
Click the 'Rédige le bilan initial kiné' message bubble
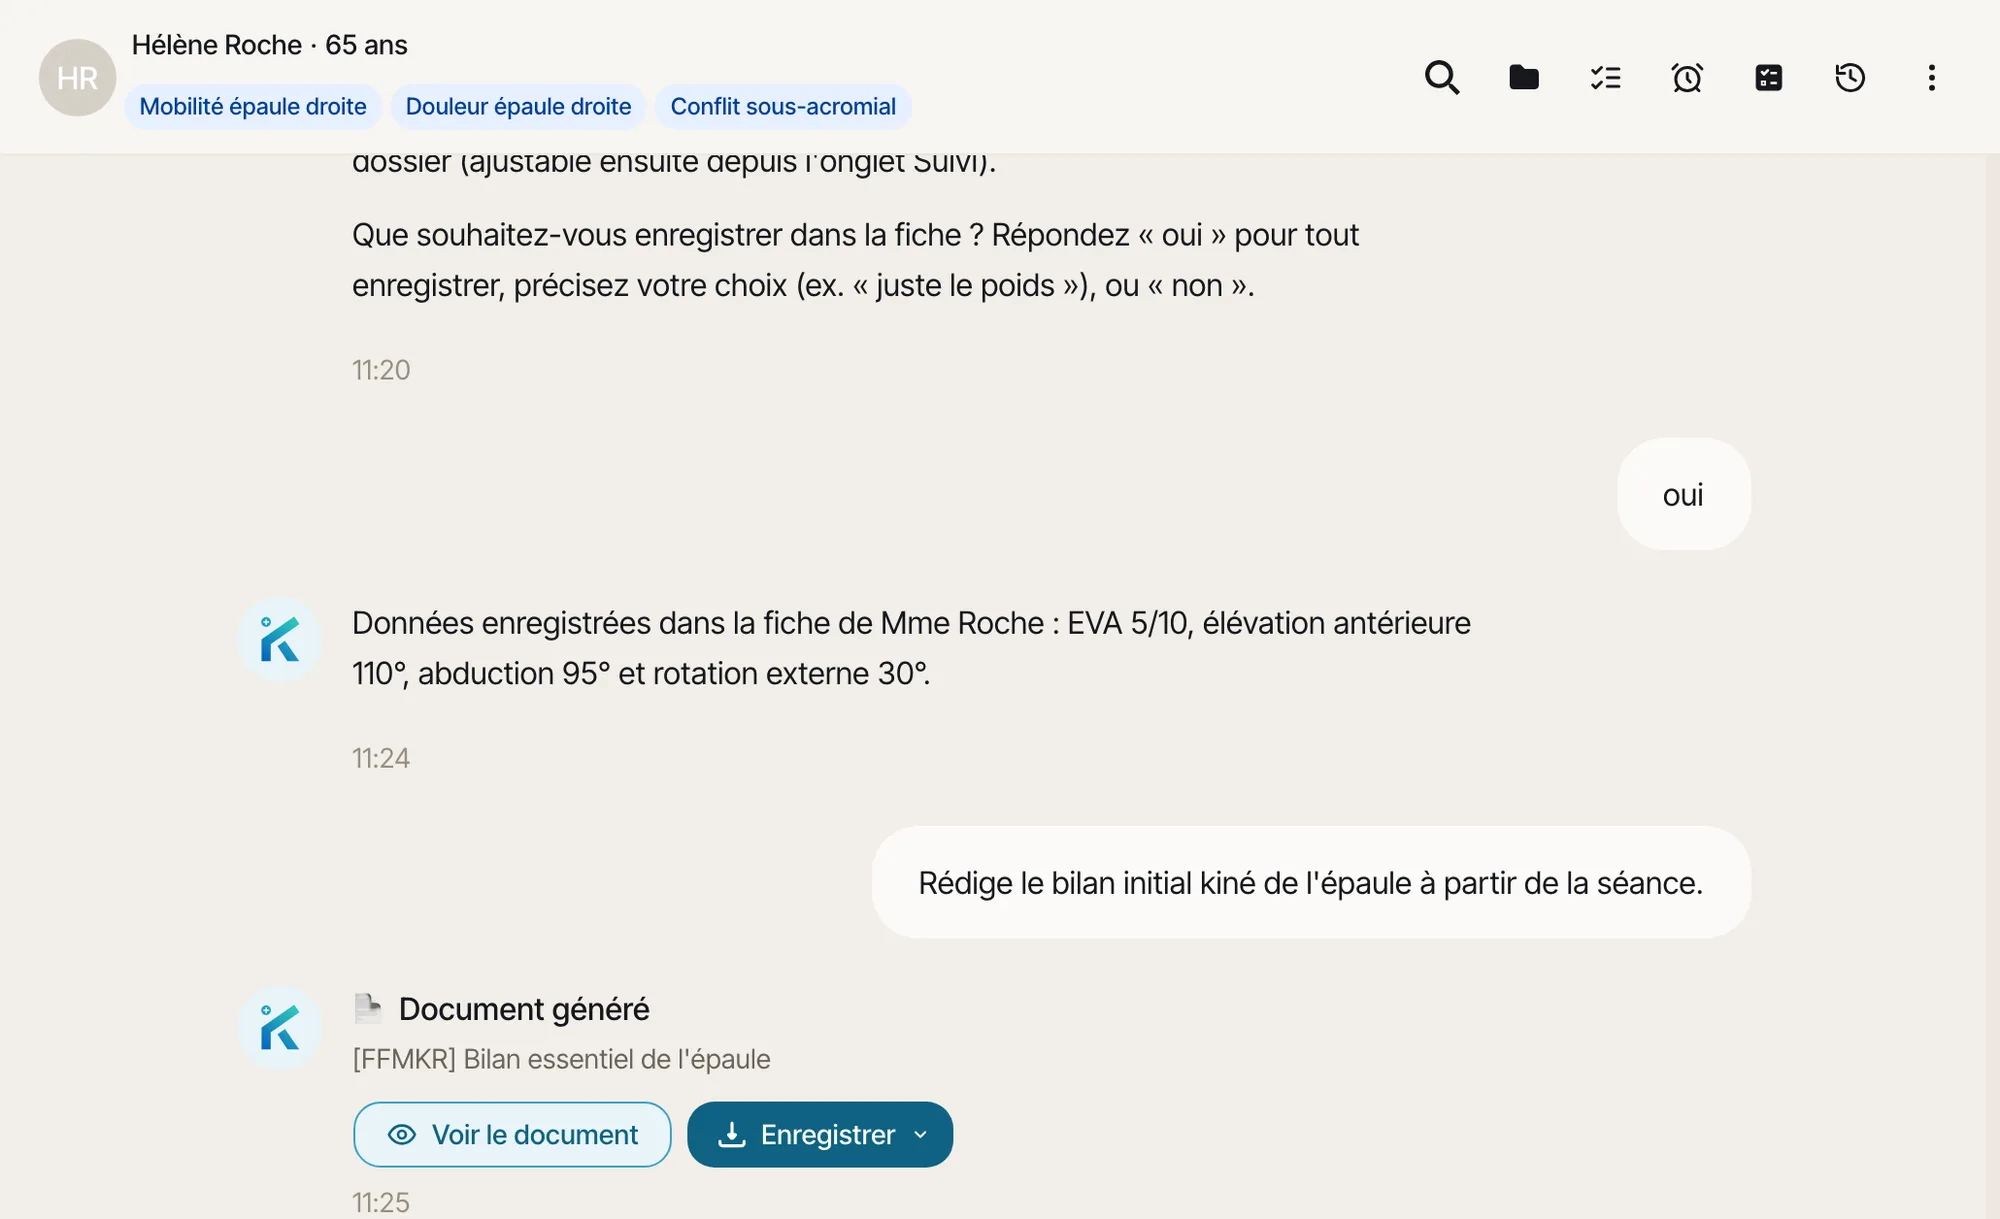click(x=1311, y=882)
